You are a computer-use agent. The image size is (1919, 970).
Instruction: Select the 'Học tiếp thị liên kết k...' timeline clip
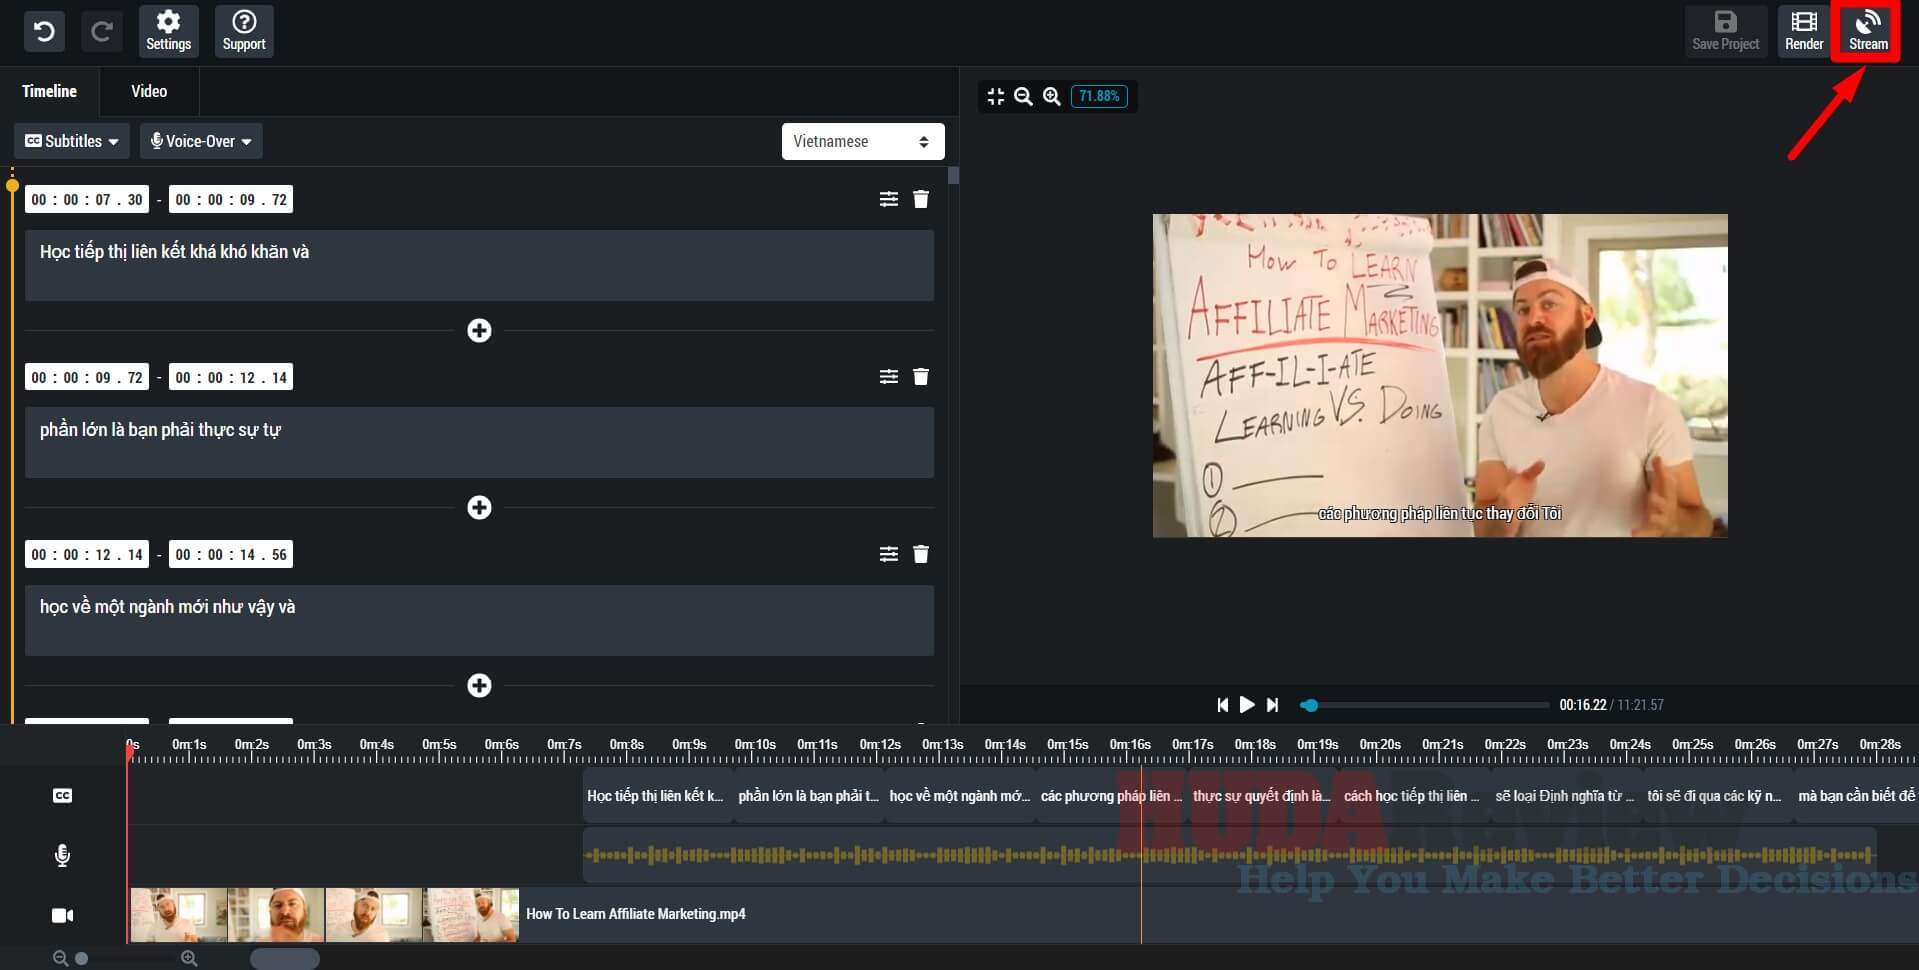(658, 796)
